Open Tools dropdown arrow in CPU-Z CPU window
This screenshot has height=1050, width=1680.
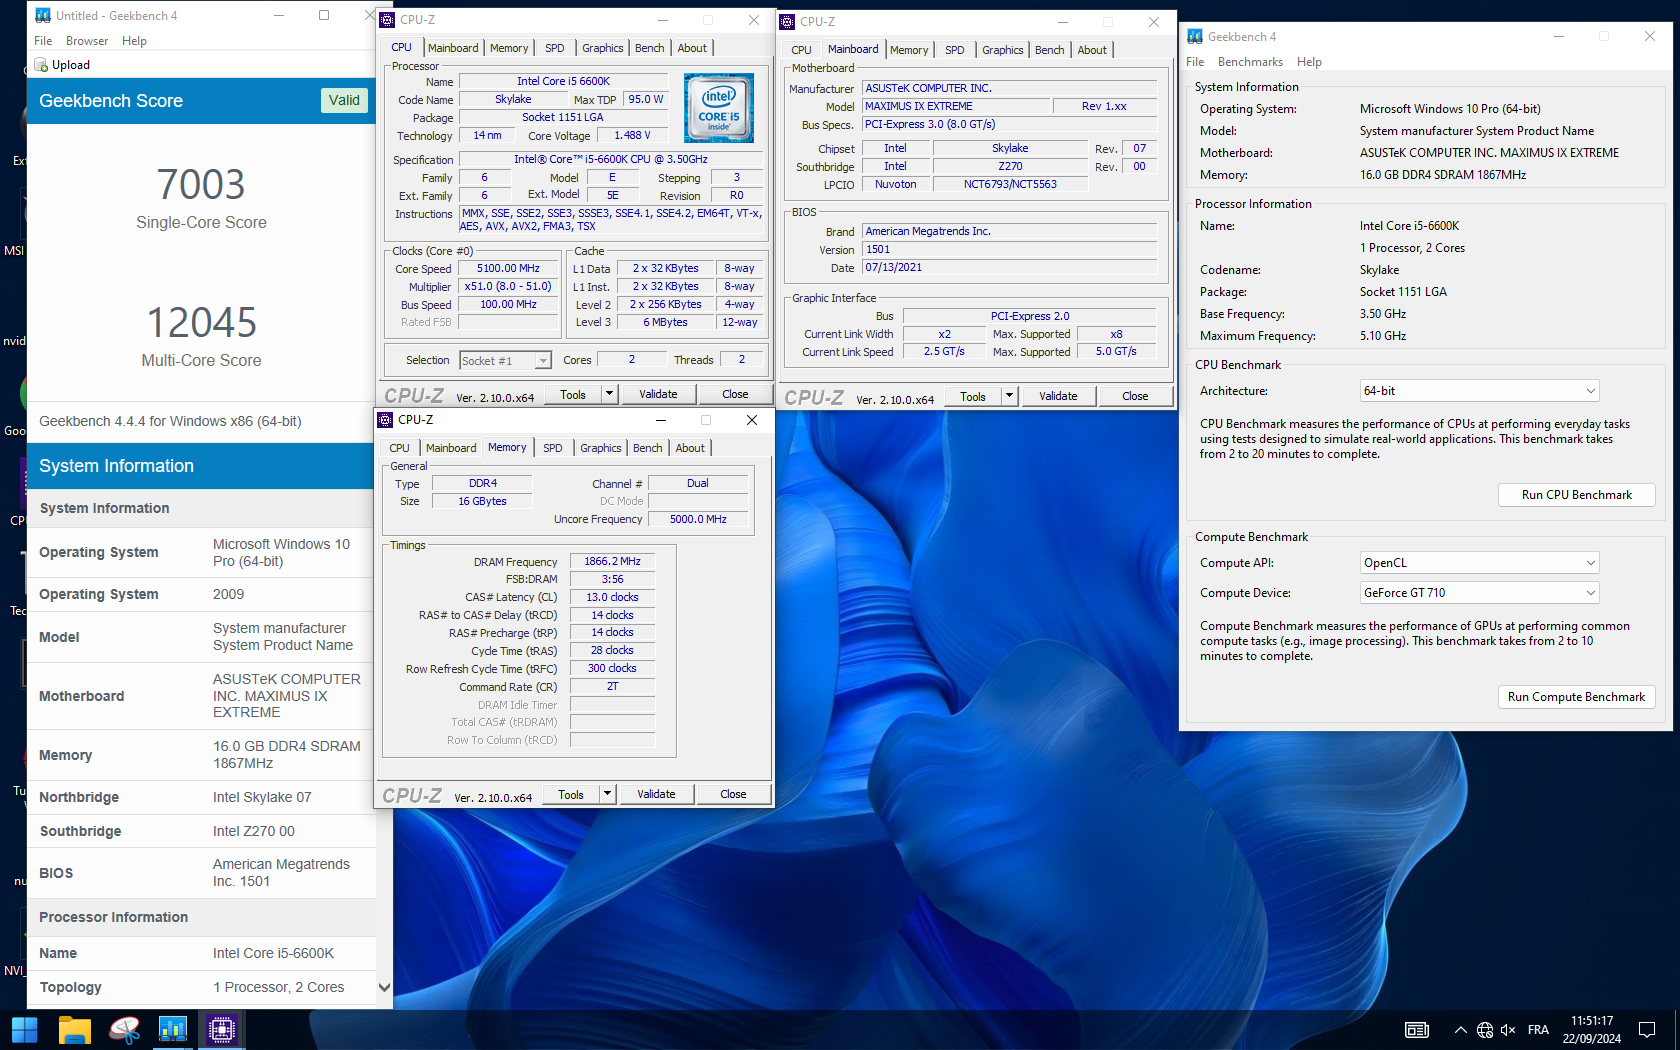click(x=609, y=394)
